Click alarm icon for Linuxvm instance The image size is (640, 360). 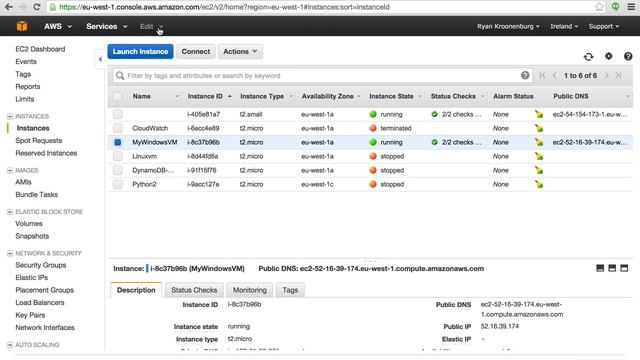[539, 156]
